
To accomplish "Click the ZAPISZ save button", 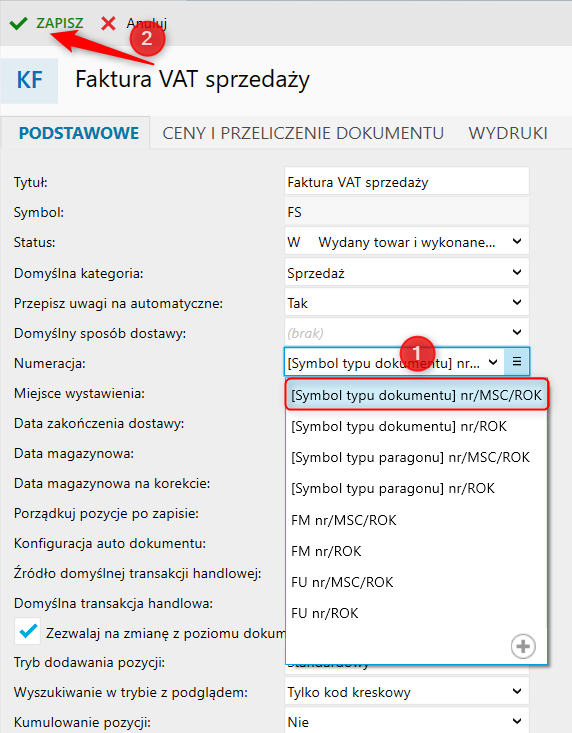I will (60, 23).
